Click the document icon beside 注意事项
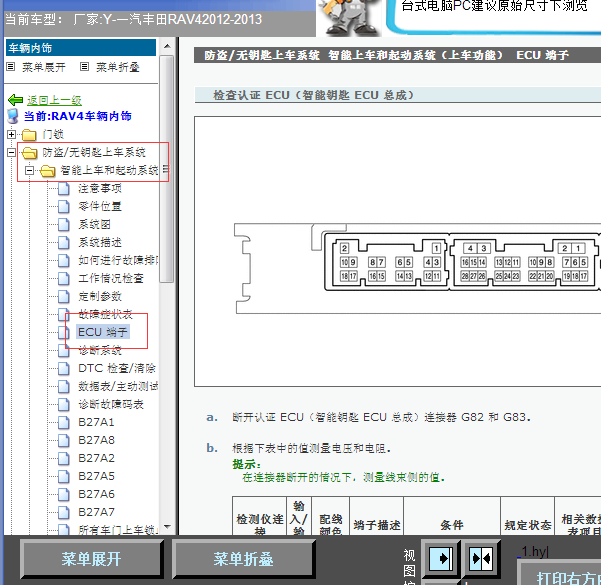The height and width of the screenshot is (585, 601). coord(64,189)
